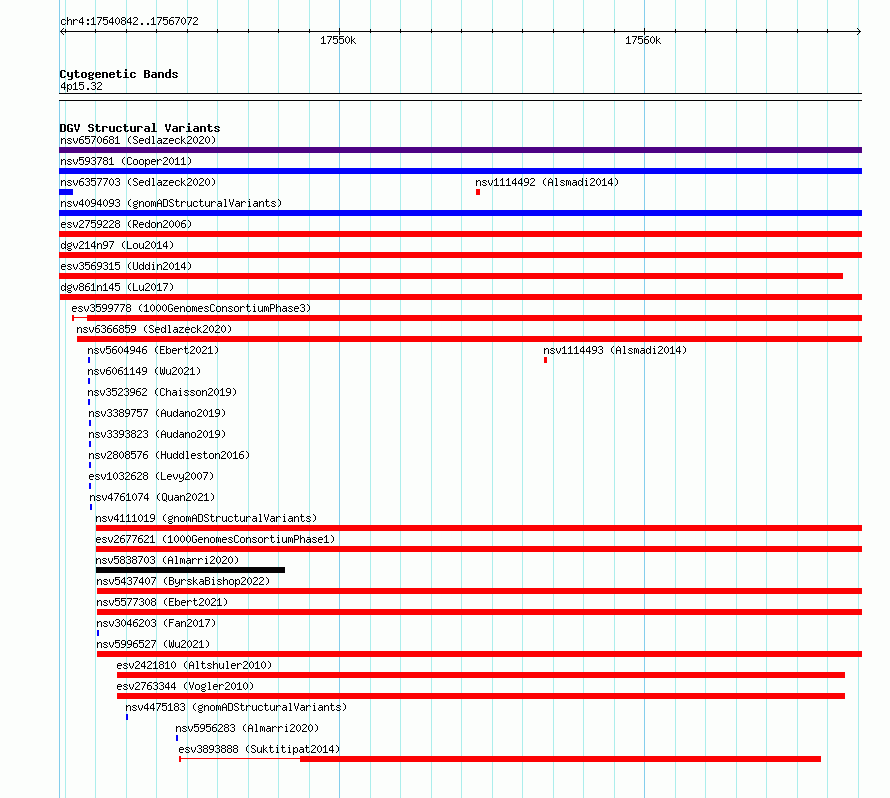Select nsv6061149 (Wu2021) label
Screen dimensions: 890x798
[144, 371]
